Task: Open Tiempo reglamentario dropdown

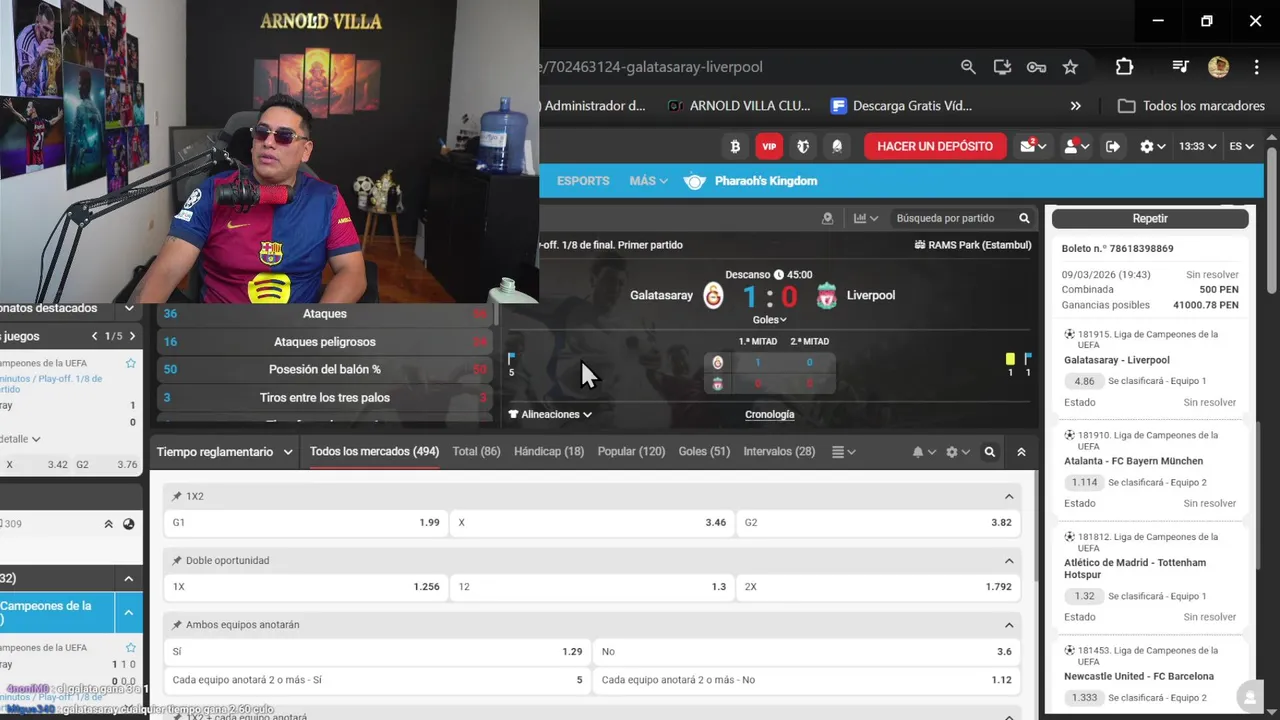Action: [225, 452]
